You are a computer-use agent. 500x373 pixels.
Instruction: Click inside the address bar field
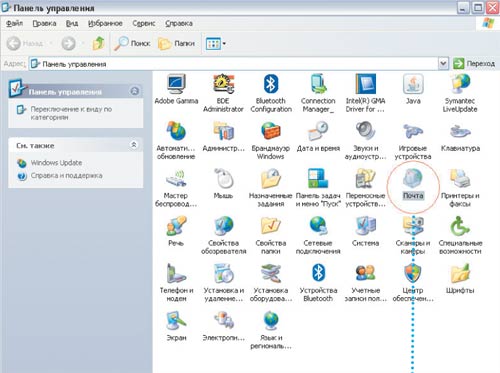(x=234, y=63)
